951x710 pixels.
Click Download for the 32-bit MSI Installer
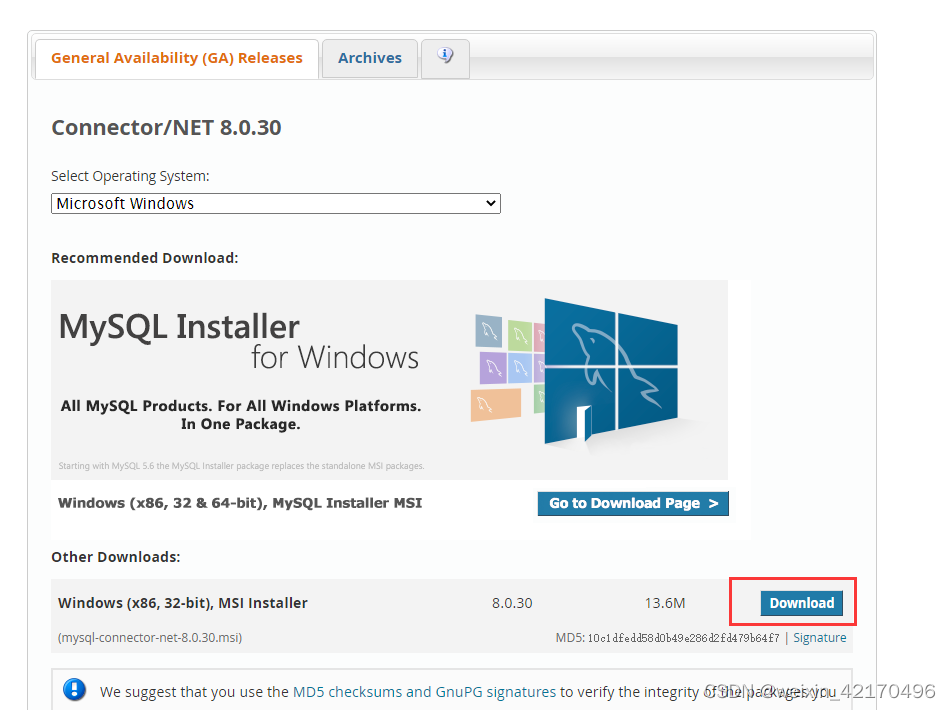click(802, 602)
